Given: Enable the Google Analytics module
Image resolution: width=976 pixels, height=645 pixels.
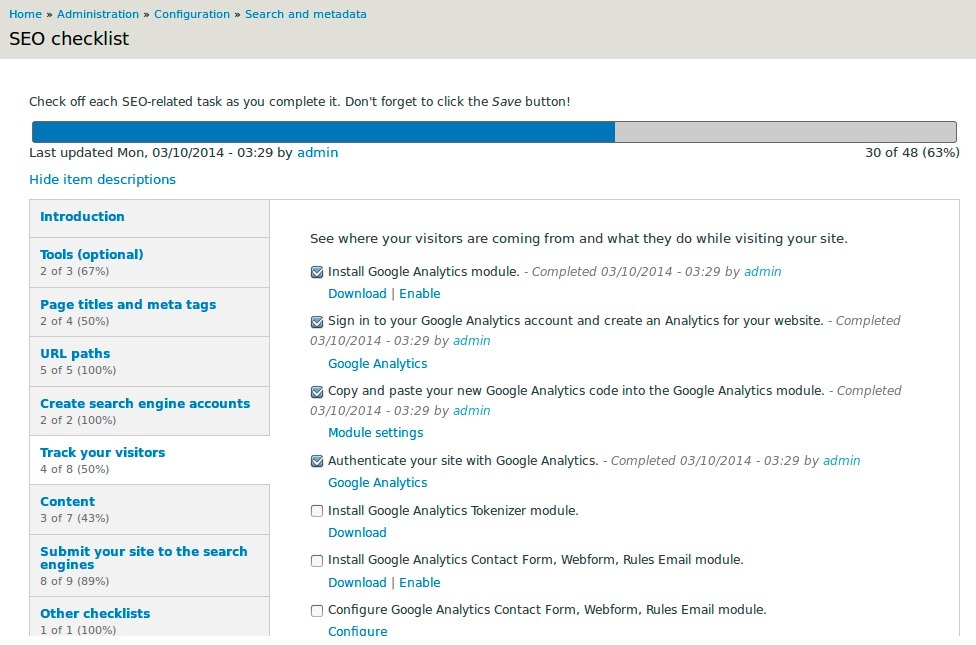Looking at the screenshot, I should pyautogui.click(x=420, y=293).
